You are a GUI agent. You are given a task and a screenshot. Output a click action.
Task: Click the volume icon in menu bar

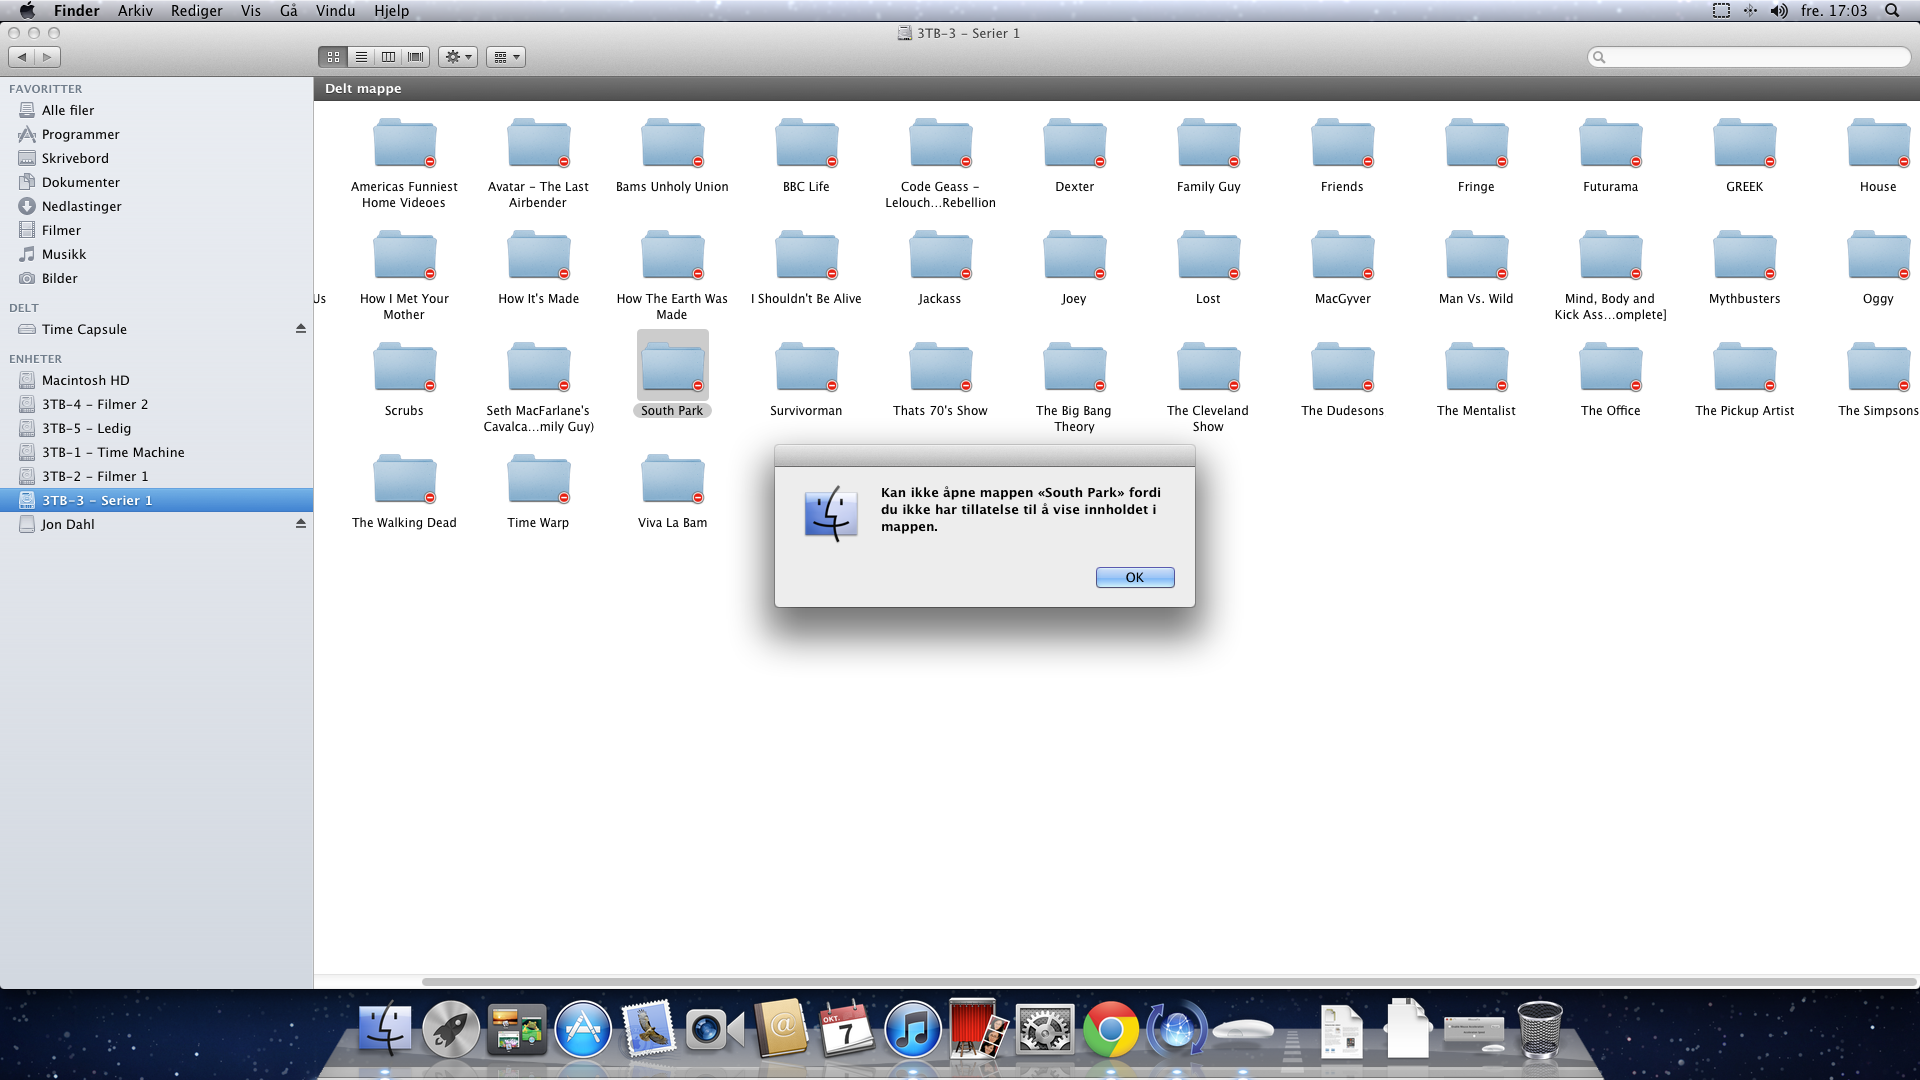point(1779,11)
